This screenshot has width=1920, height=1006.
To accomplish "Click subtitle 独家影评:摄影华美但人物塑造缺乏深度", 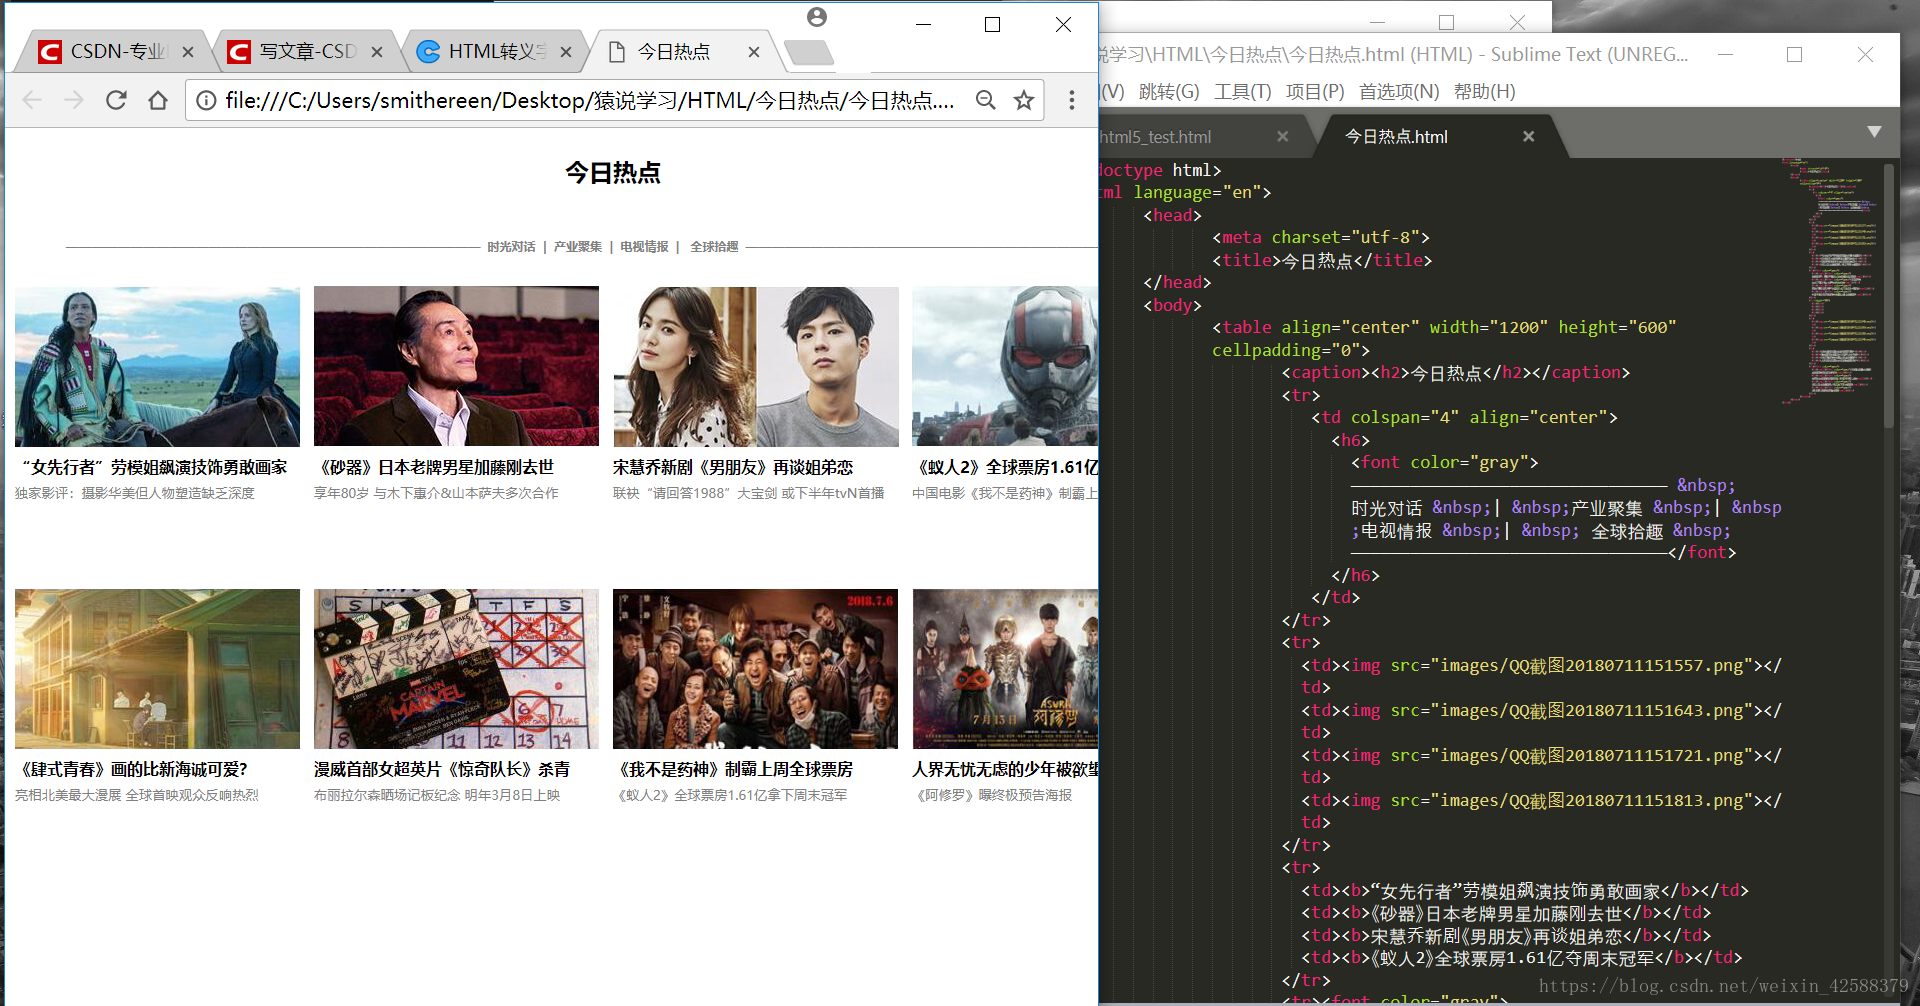I will [x=135, y=493].
